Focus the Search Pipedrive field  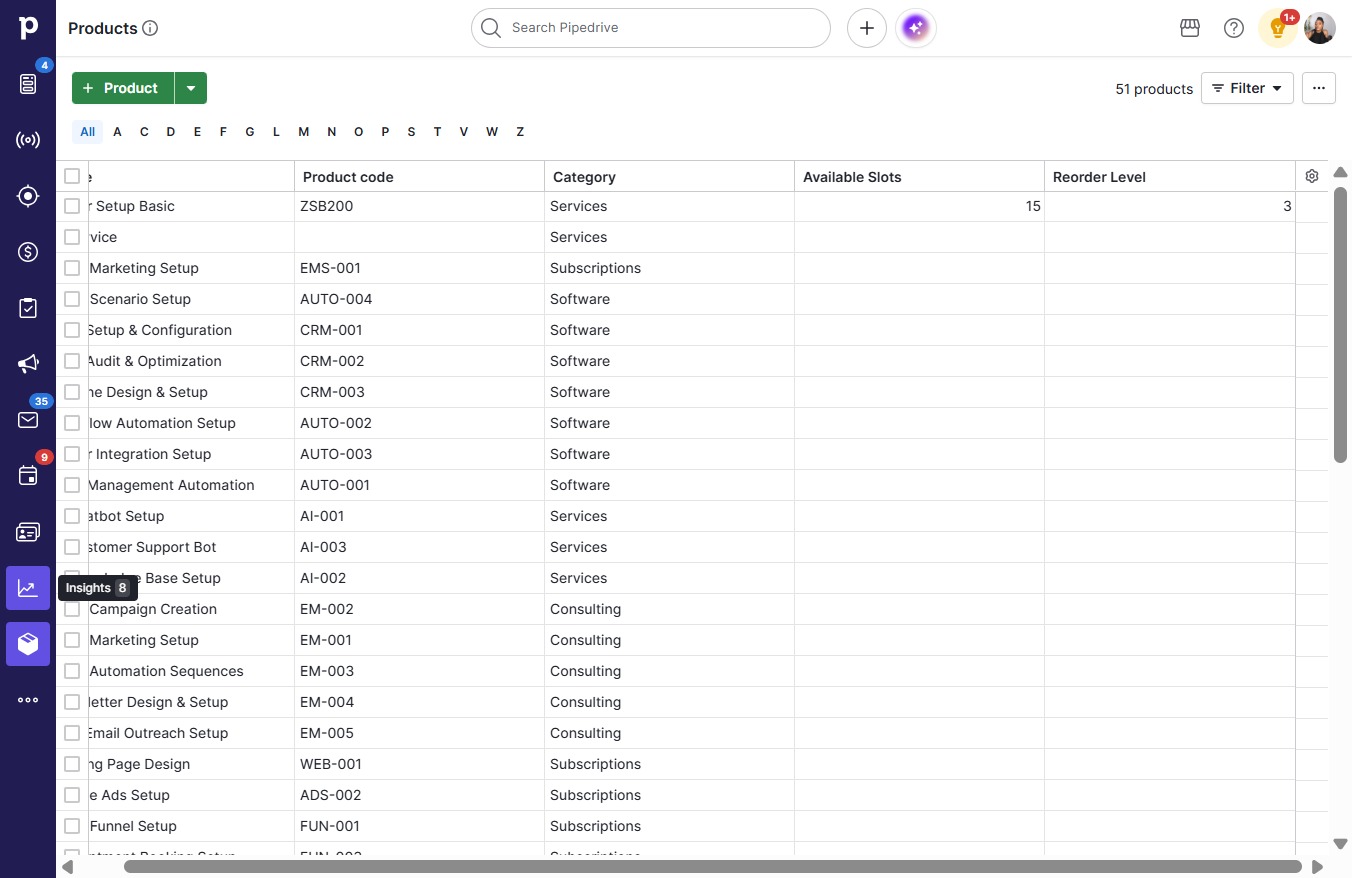point(651,28)
